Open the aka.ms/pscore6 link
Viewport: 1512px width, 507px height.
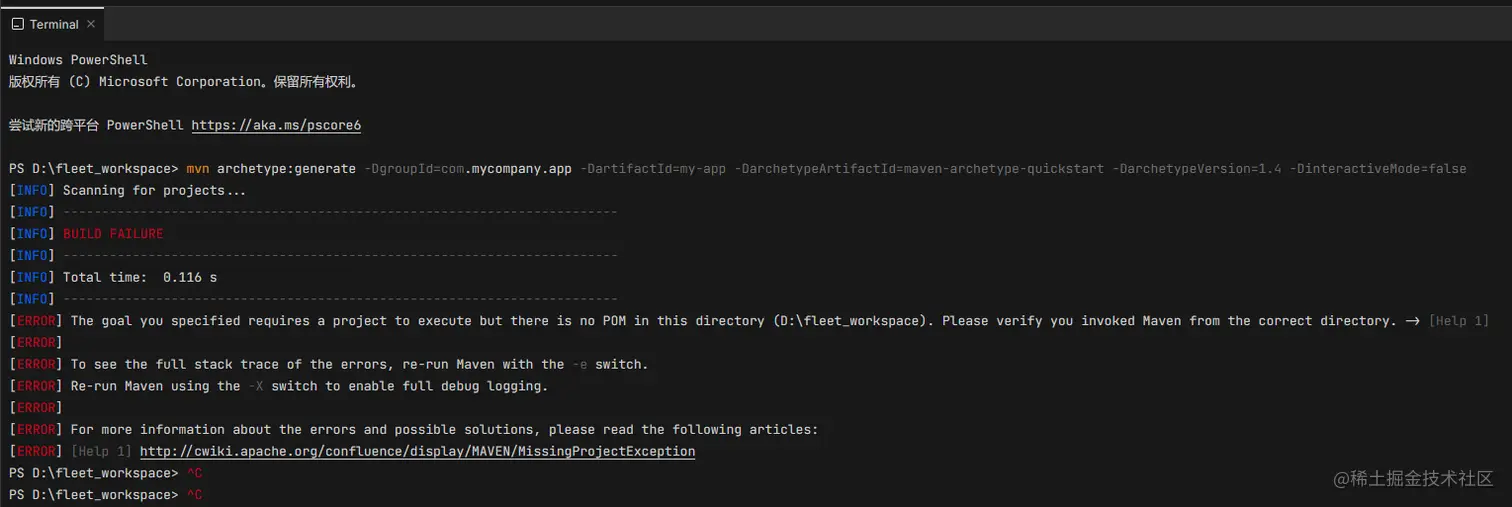click(x=276, y=125)
